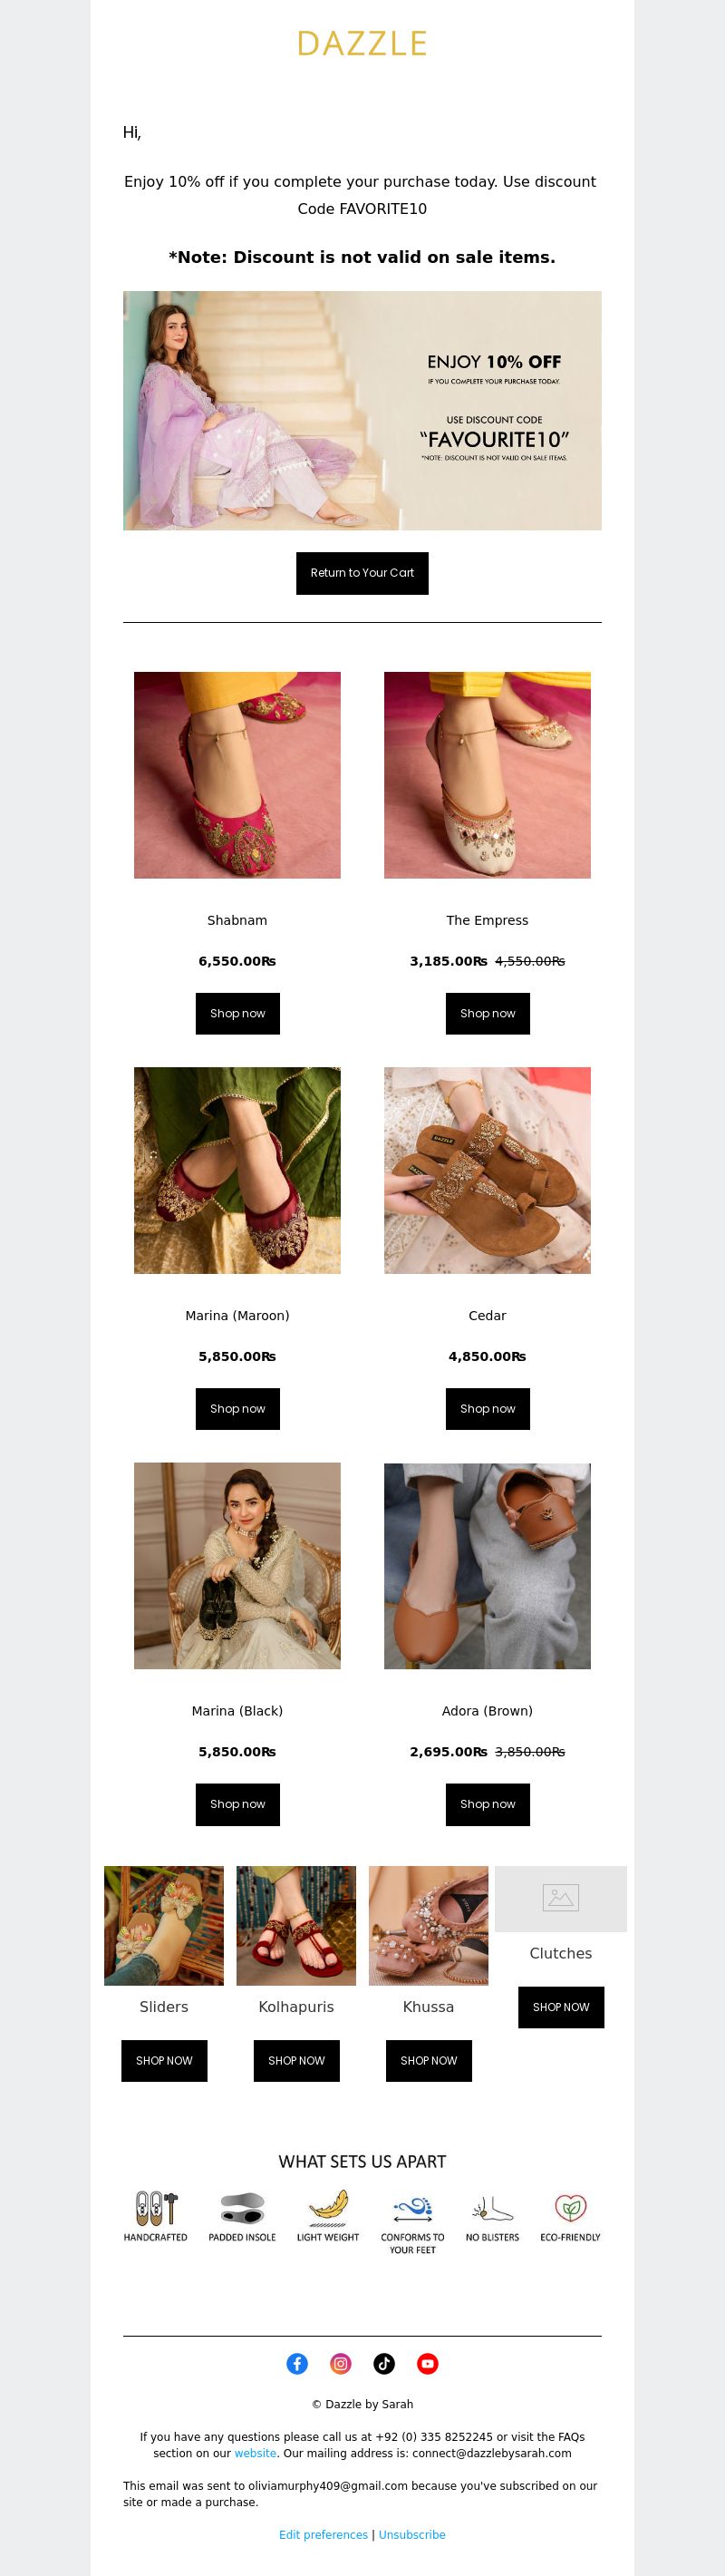The width and height of the screenshot is (725, 2576).
Task: Click the Eco-Friendly heart leaf icon
Action: [x=570, y=2208]
